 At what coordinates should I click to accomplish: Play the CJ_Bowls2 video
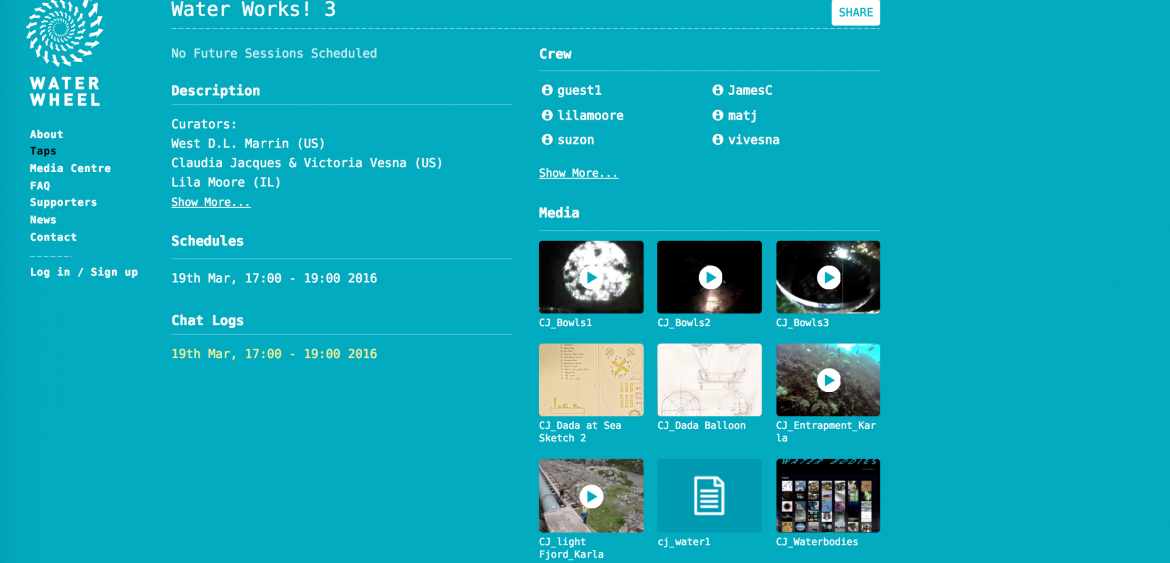tap(710, 277)
